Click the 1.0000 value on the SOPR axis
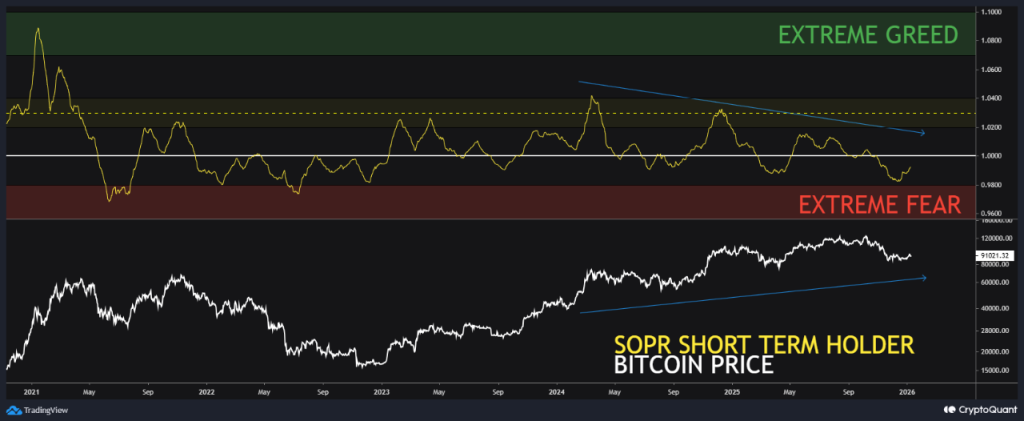This screenshot has height=421, width=1024. point(990,156)
